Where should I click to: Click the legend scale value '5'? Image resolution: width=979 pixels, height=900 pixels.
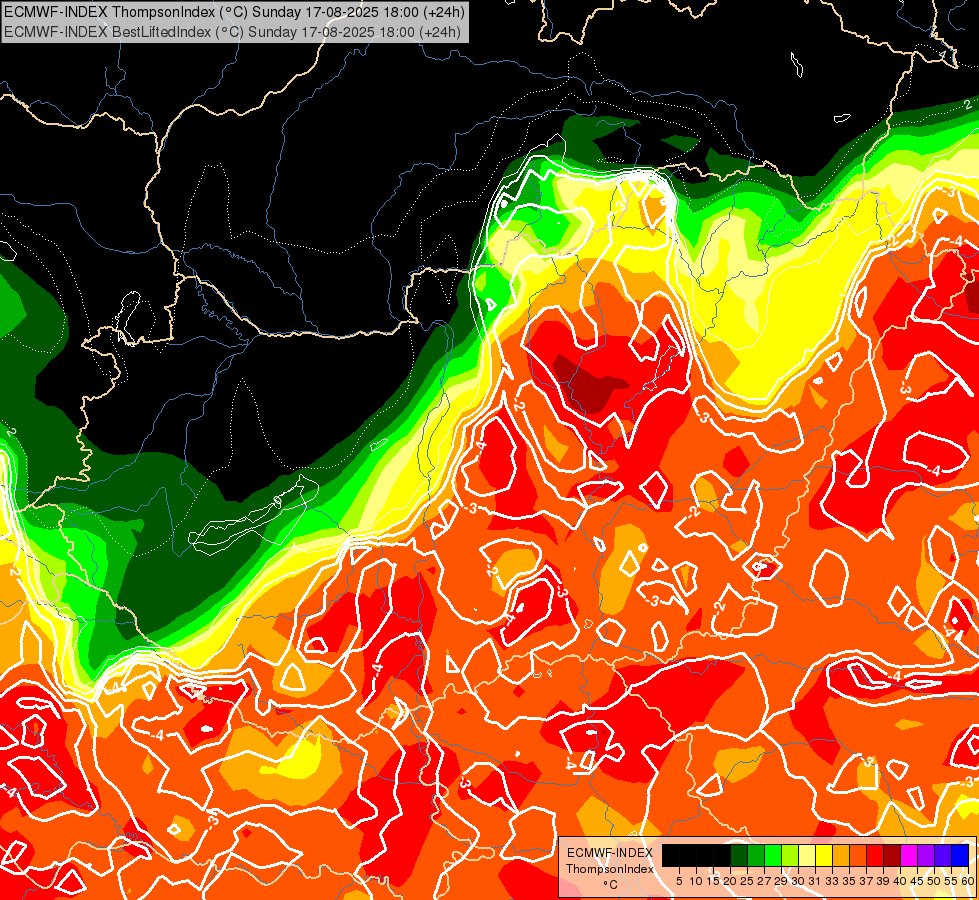click(679, 881)
